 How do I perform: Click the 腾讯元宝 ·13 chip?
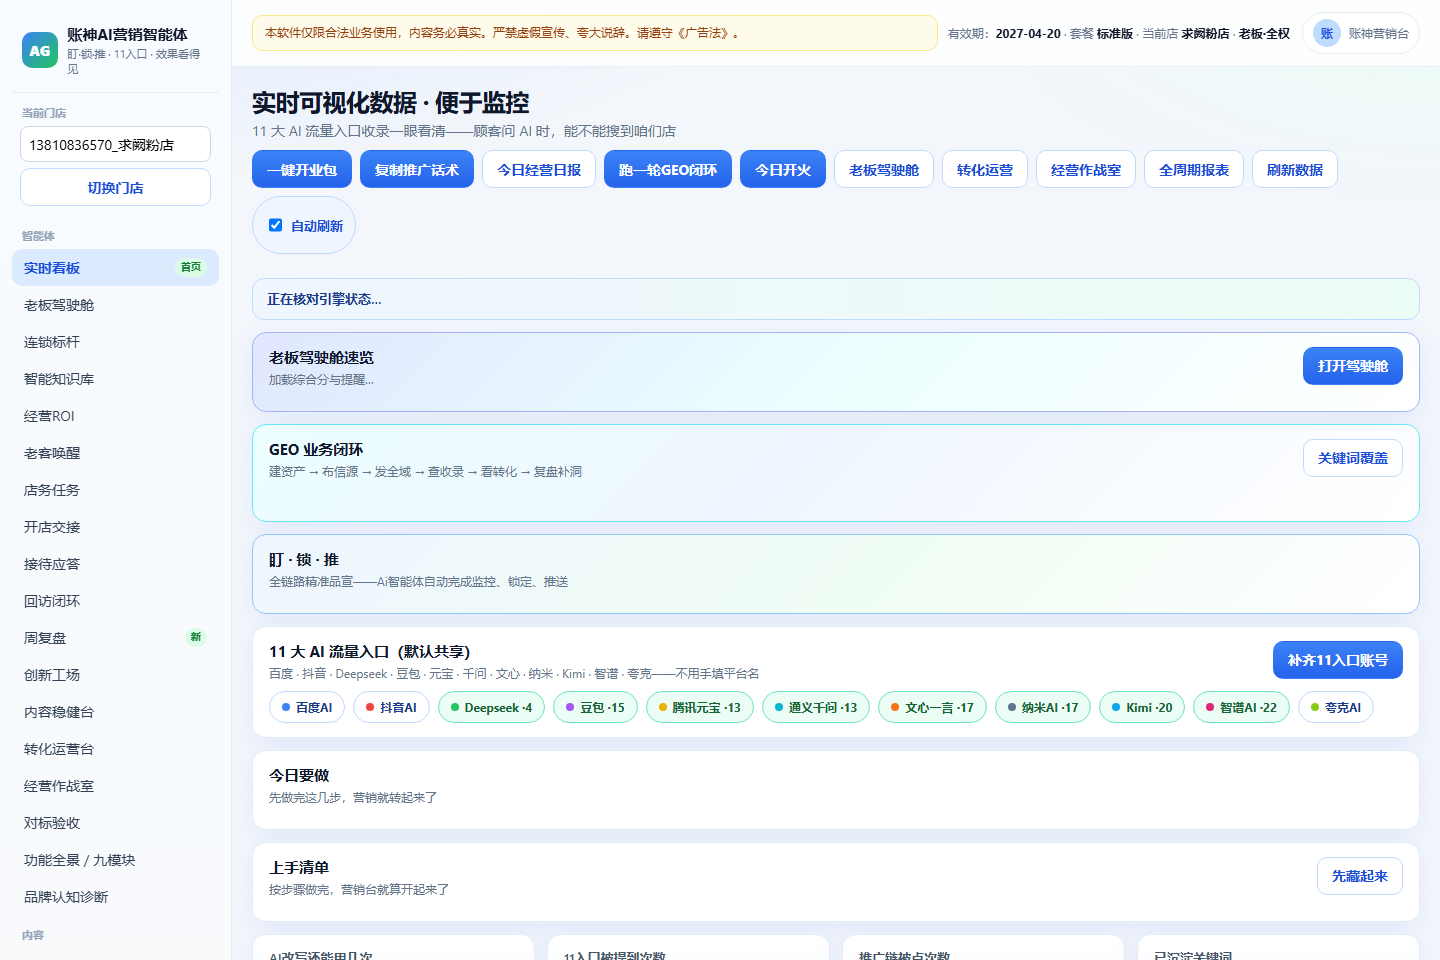[x=700, y=707]
